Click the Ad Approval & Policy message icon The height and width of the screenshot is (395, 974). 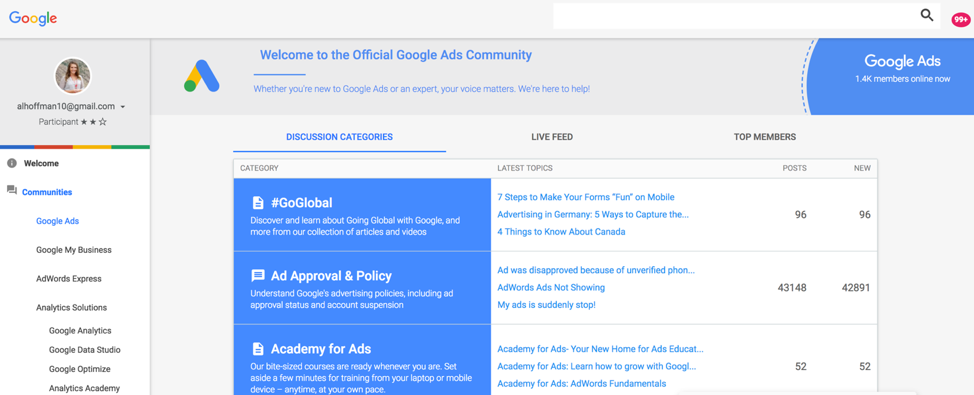click(258, 276)
